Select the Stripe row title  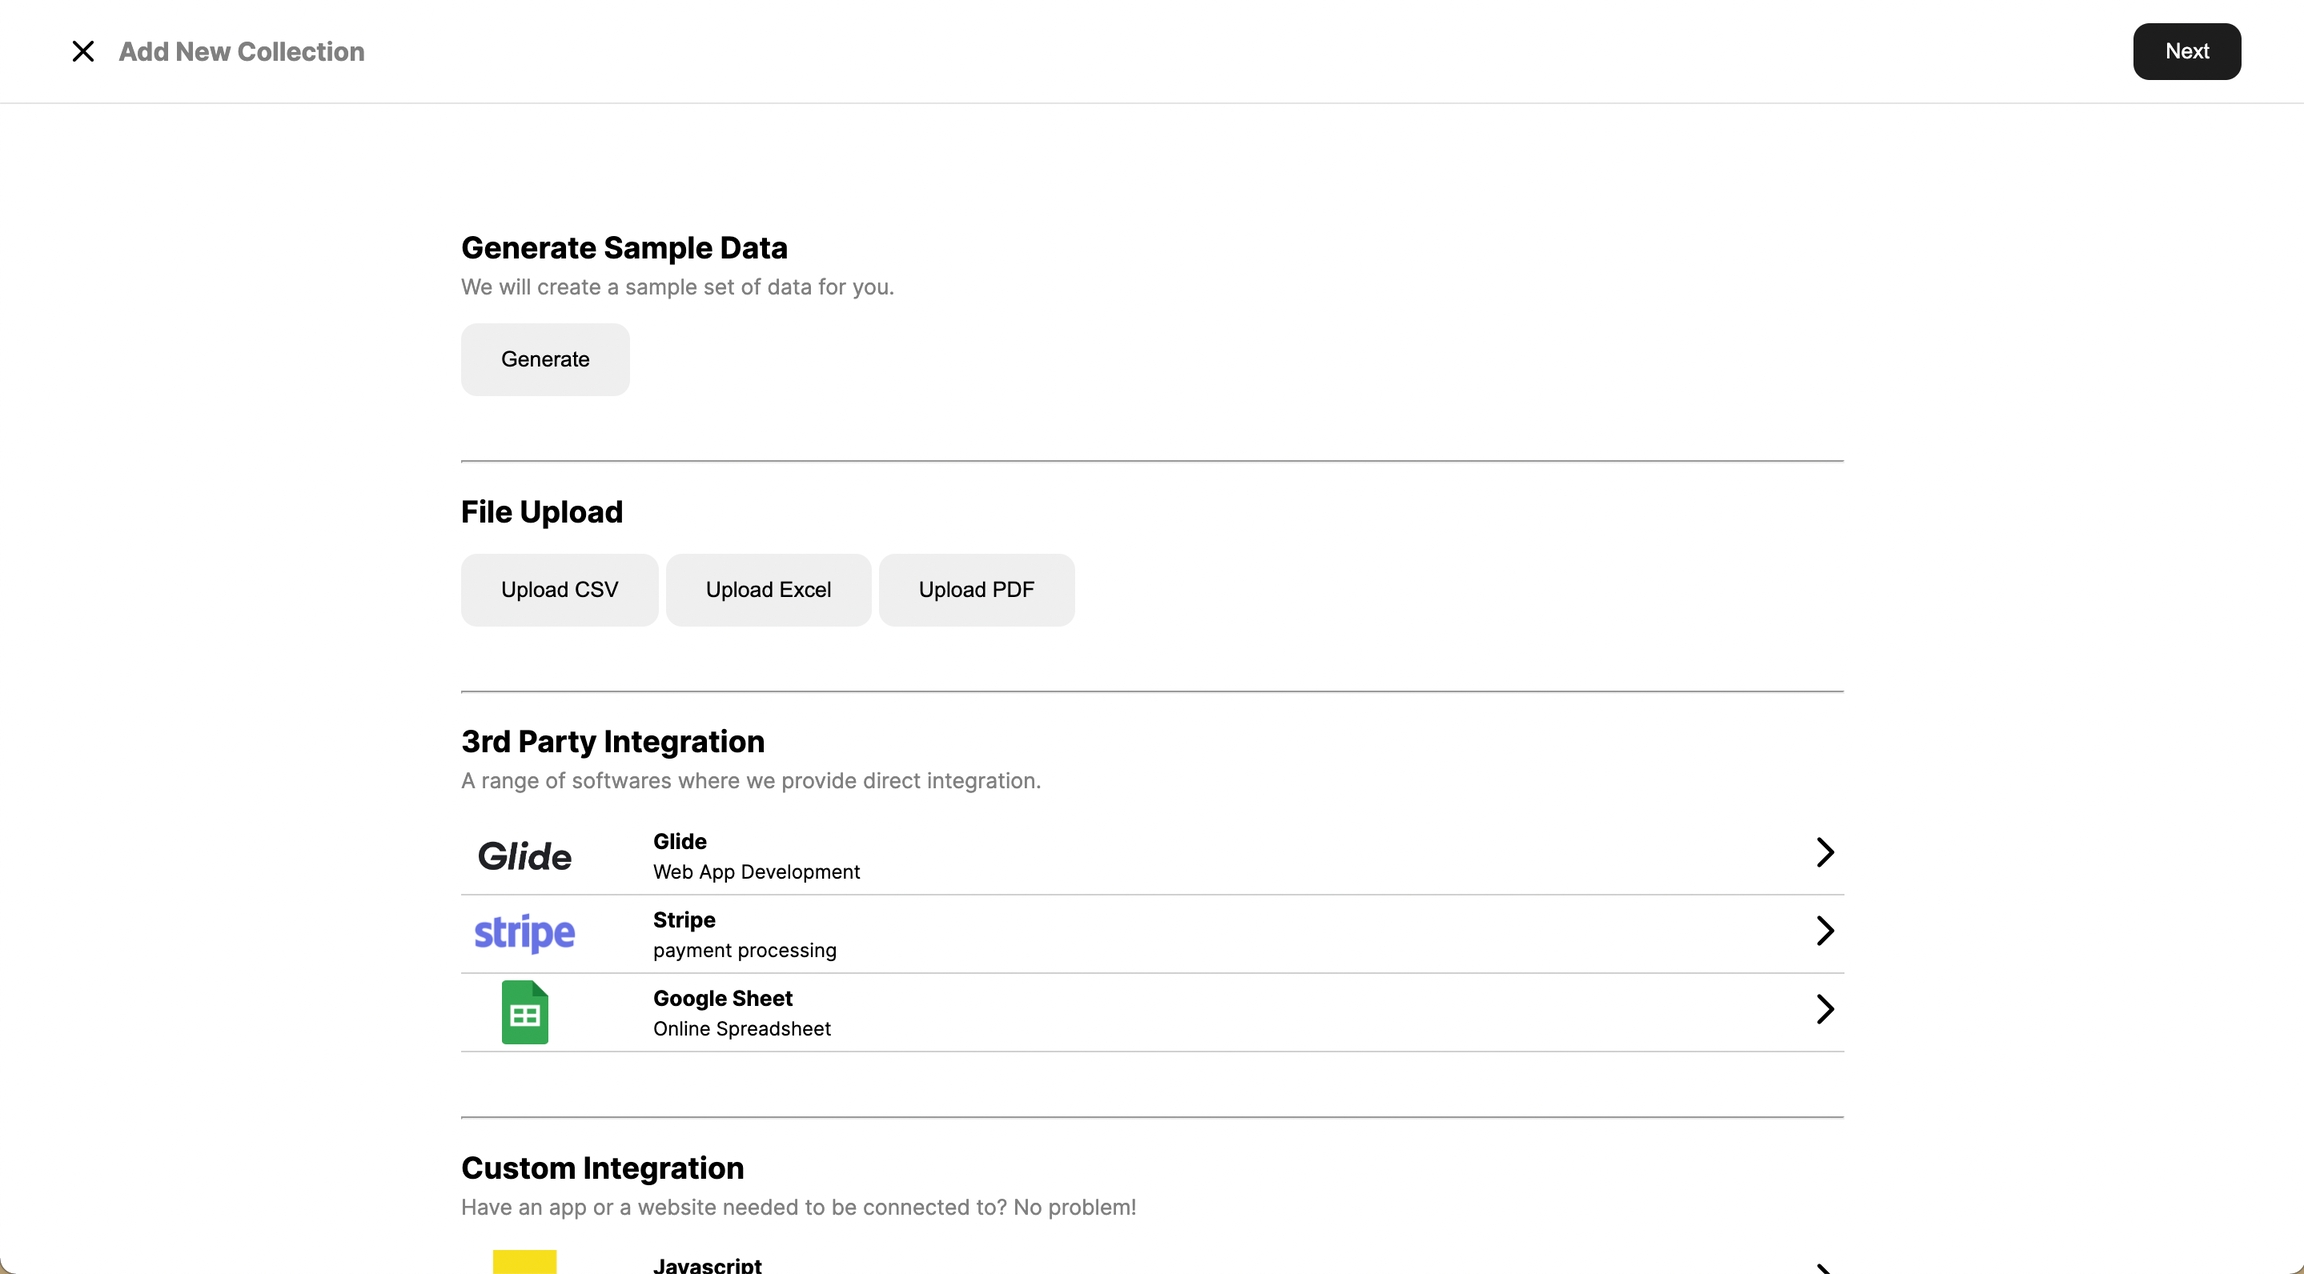coord(684,920)
